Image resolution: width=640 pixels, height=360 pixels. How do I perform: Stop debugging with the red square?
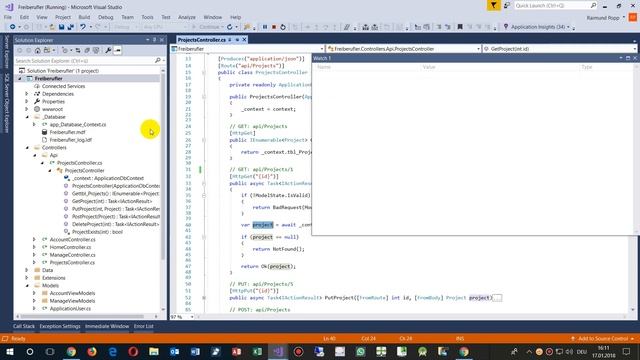(x=274, y=27)
